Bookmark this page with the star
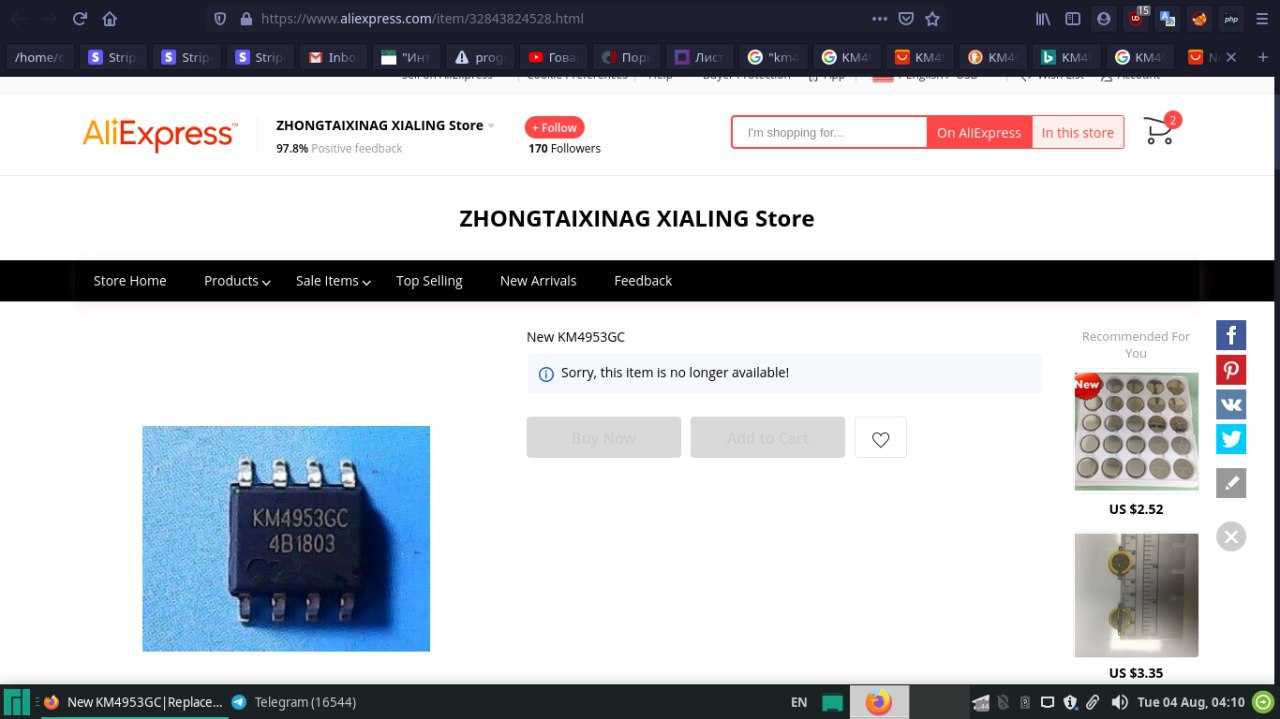Screen dimensions: 1280x719 tap(933, 18)
